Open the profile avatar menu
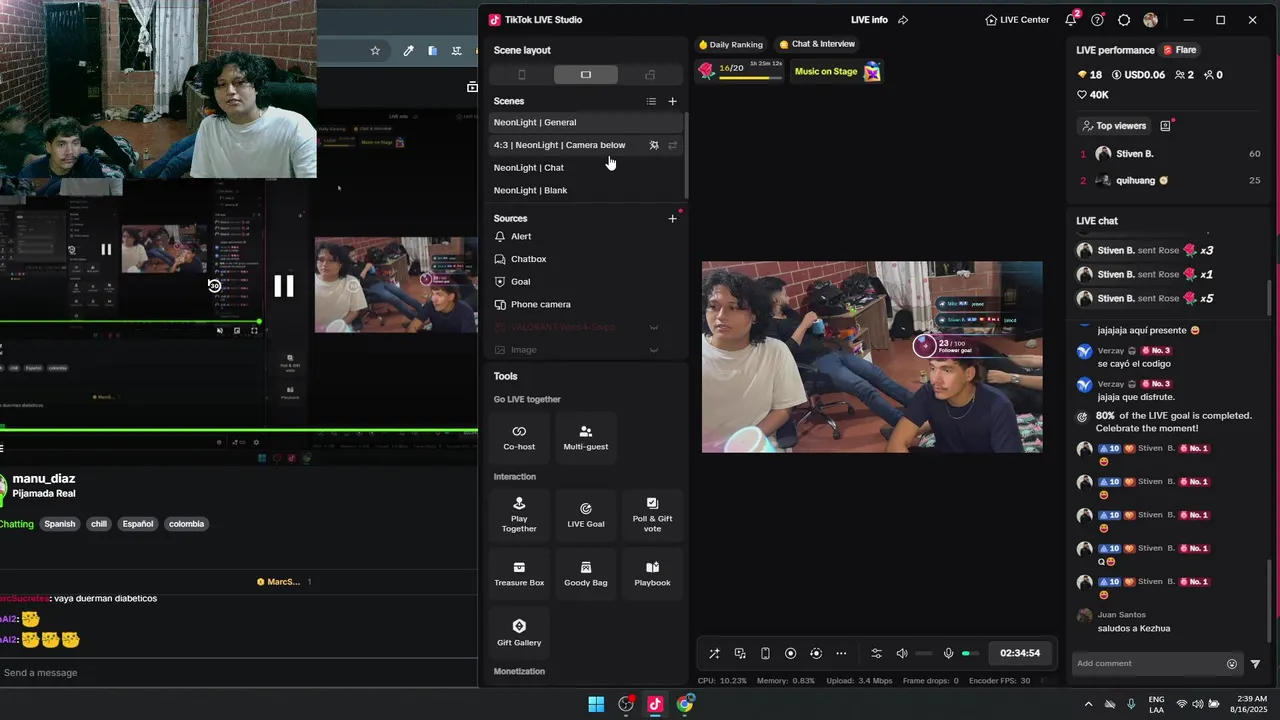 coord(1151,20)
